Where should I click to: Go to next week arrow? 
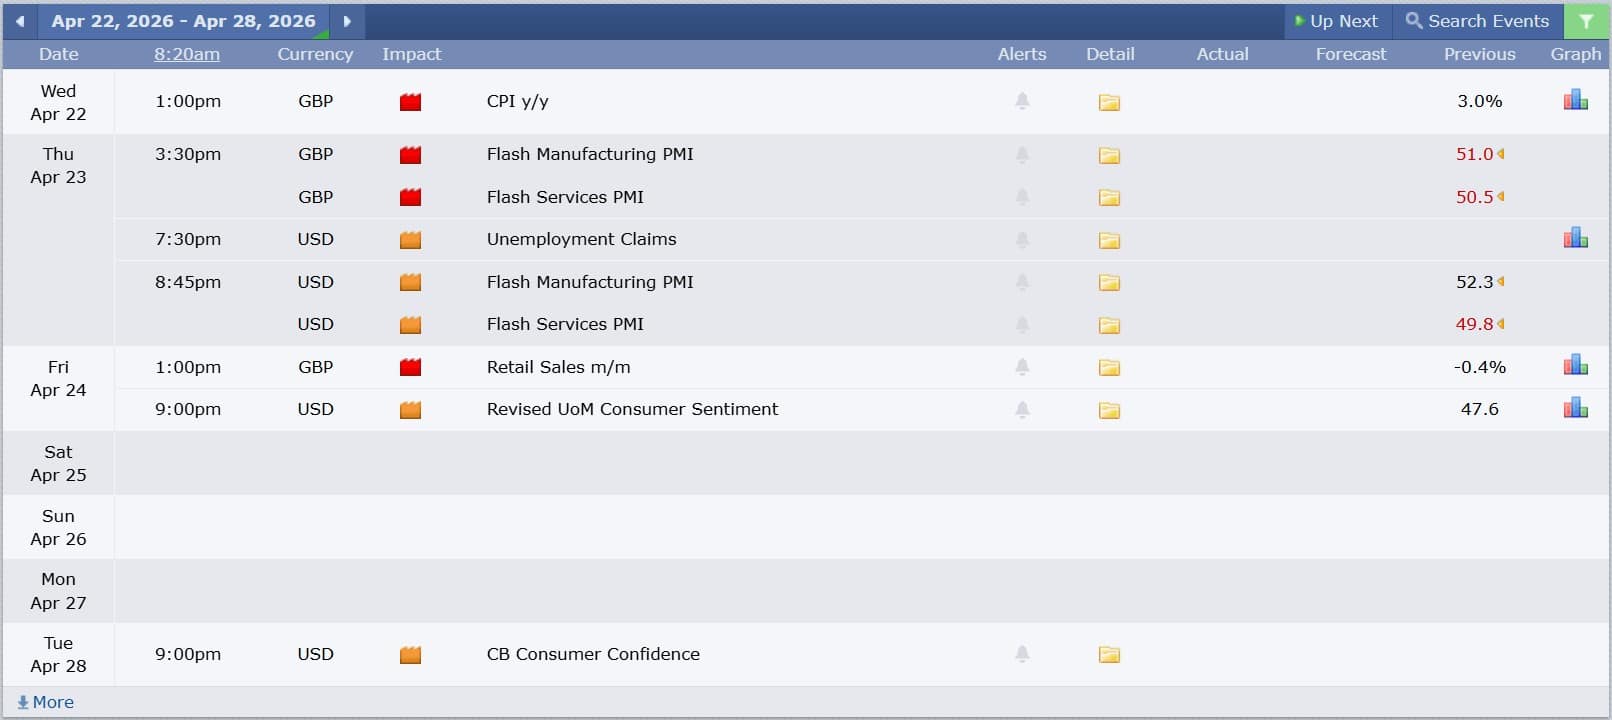pyautogui.click(x=347, y=21)
